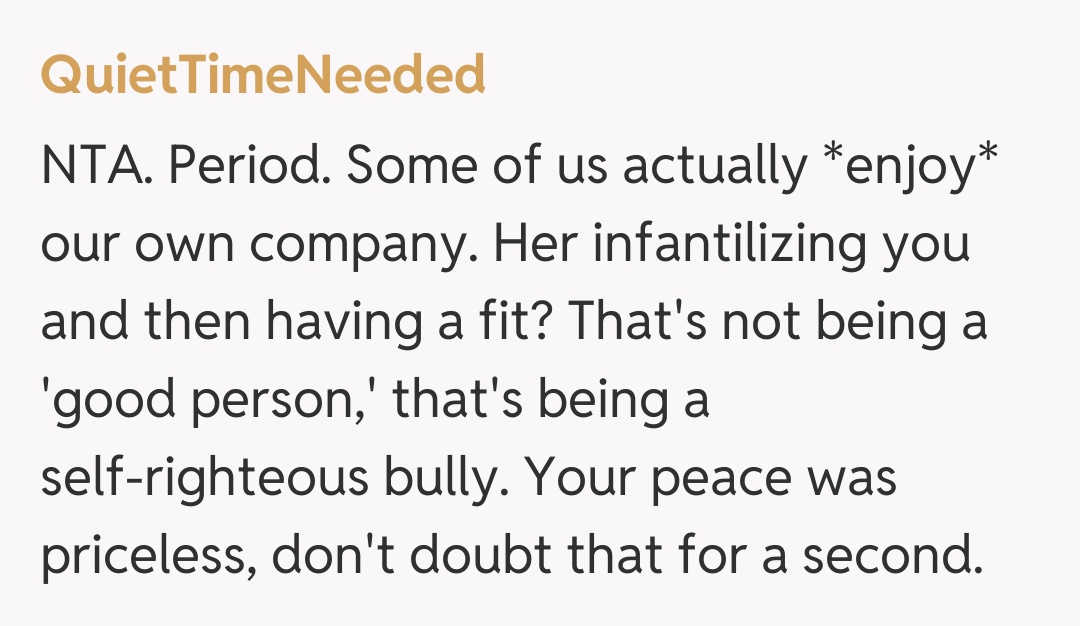Click the word 'actually' in first line
1080x626 pixels.
click(713, 168)
